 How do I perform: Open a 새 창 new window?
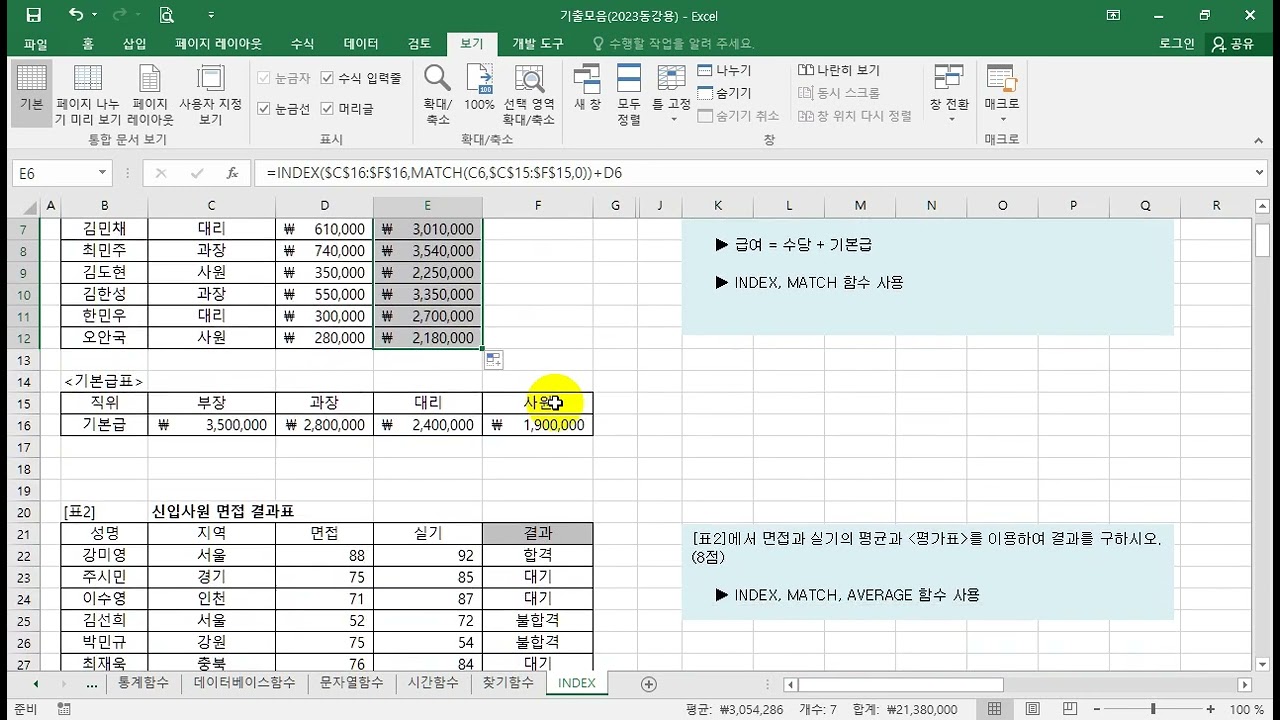click(x=587, y=88)
